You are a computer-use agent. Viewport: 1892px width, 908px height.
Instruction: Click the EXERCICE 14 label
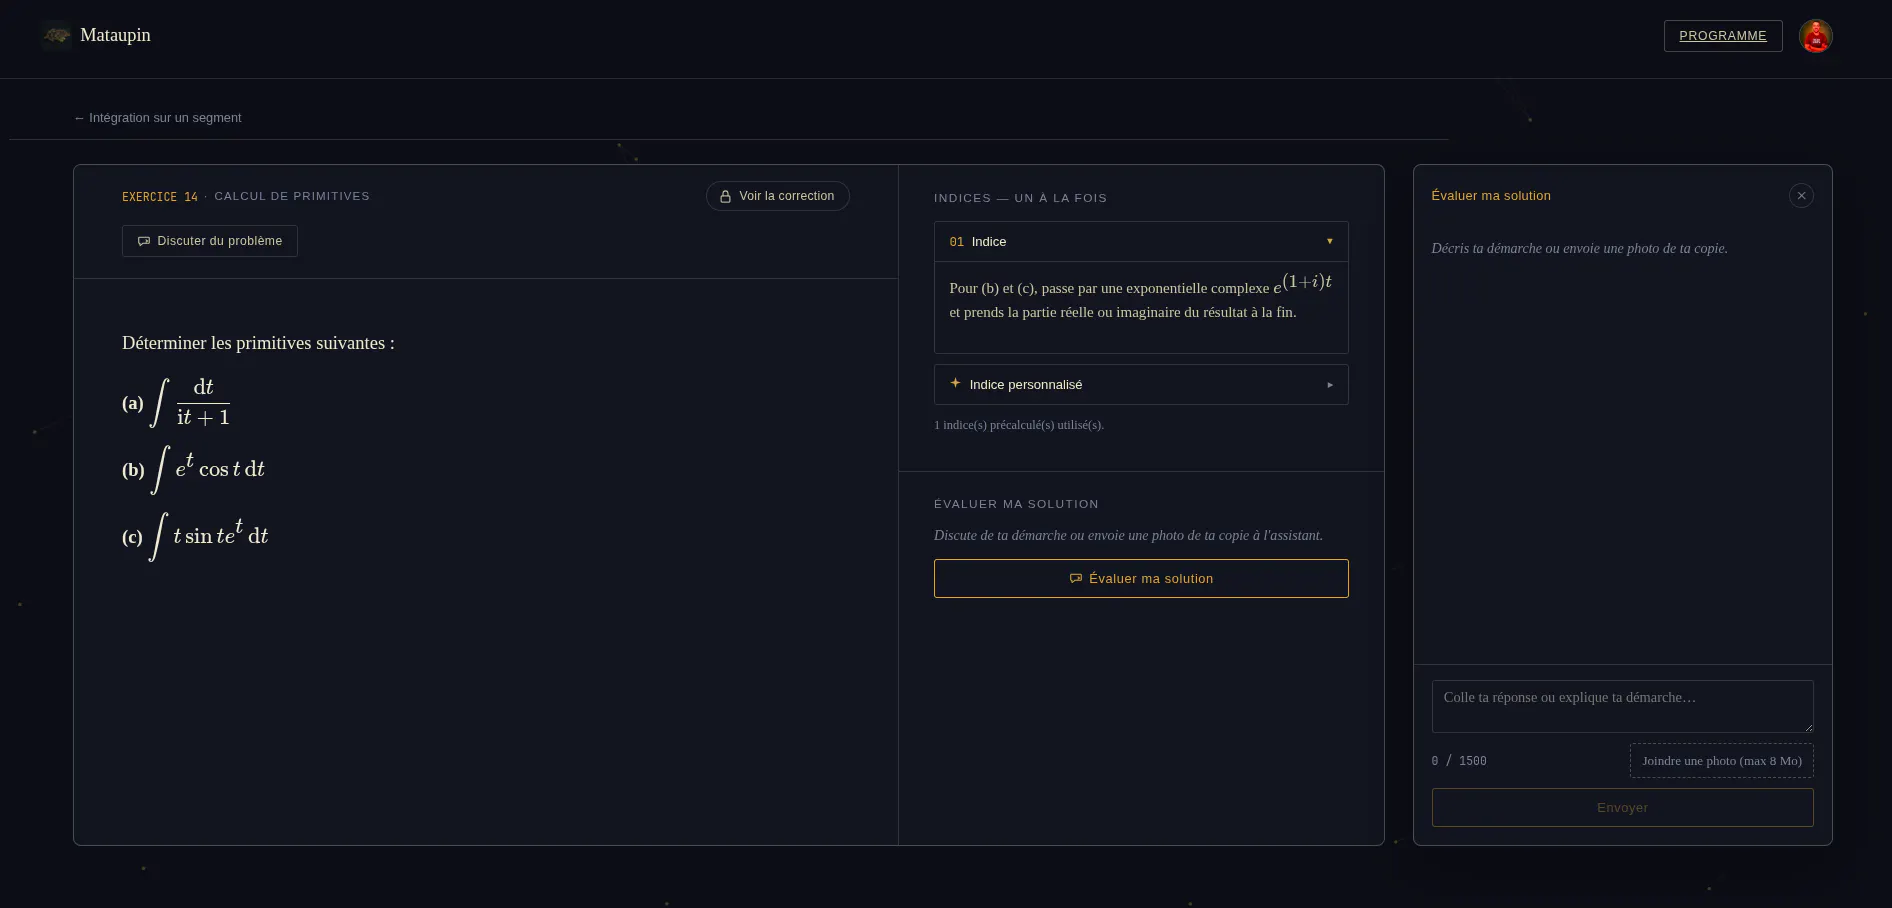(160, 197)
